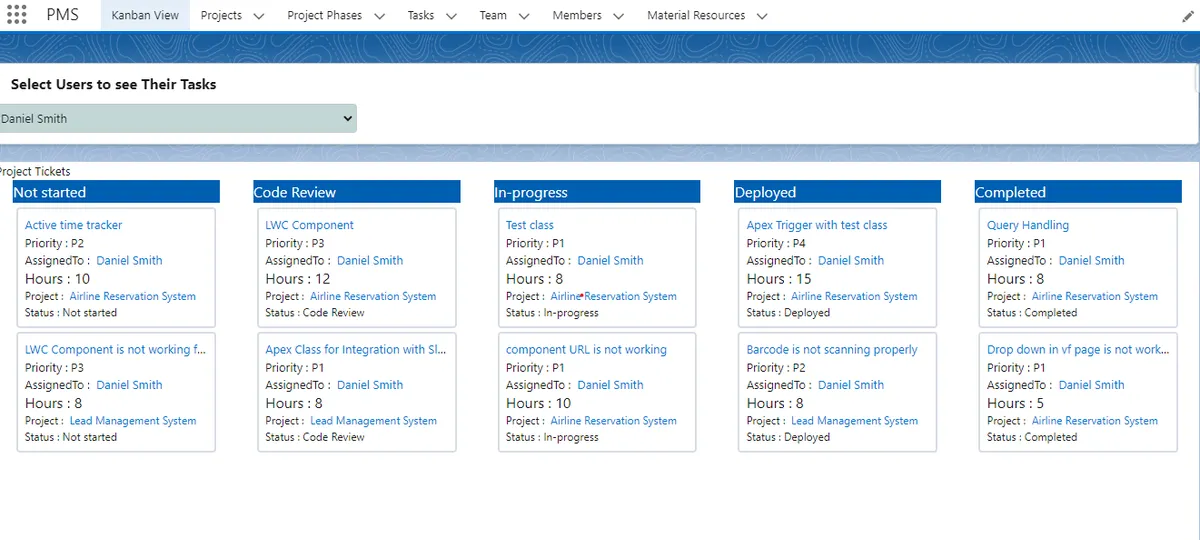This screenshot has width=1200, height=540.
Task: Open the Kanban View tab
Action: 145,16
